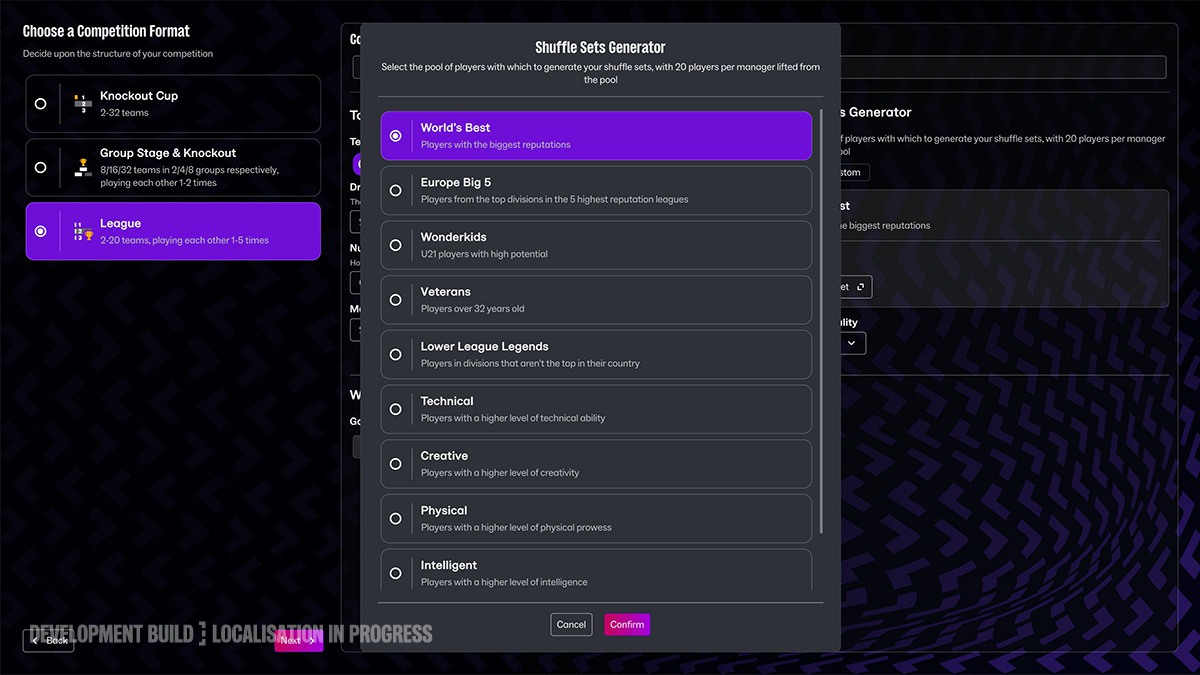
Task: Click the 'Shuffle Sets Generator' dialog title
Action: (600, 47)
